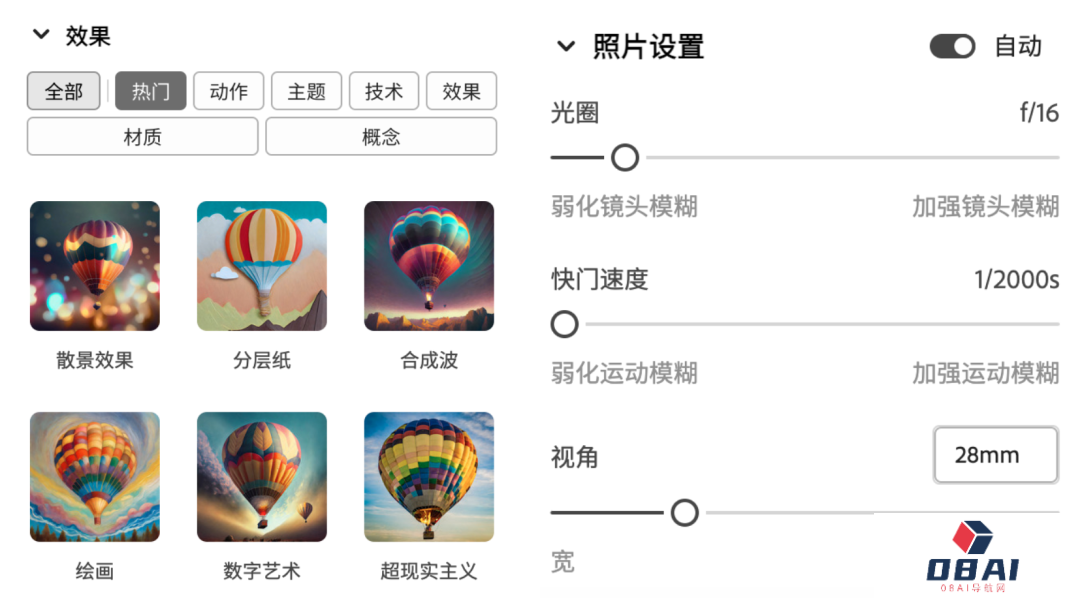Viewport: 1080px width, 603px height.
Task: Pick the 绘画 style thumbnail
Action: pyautogui.click(x=95, y=477)
